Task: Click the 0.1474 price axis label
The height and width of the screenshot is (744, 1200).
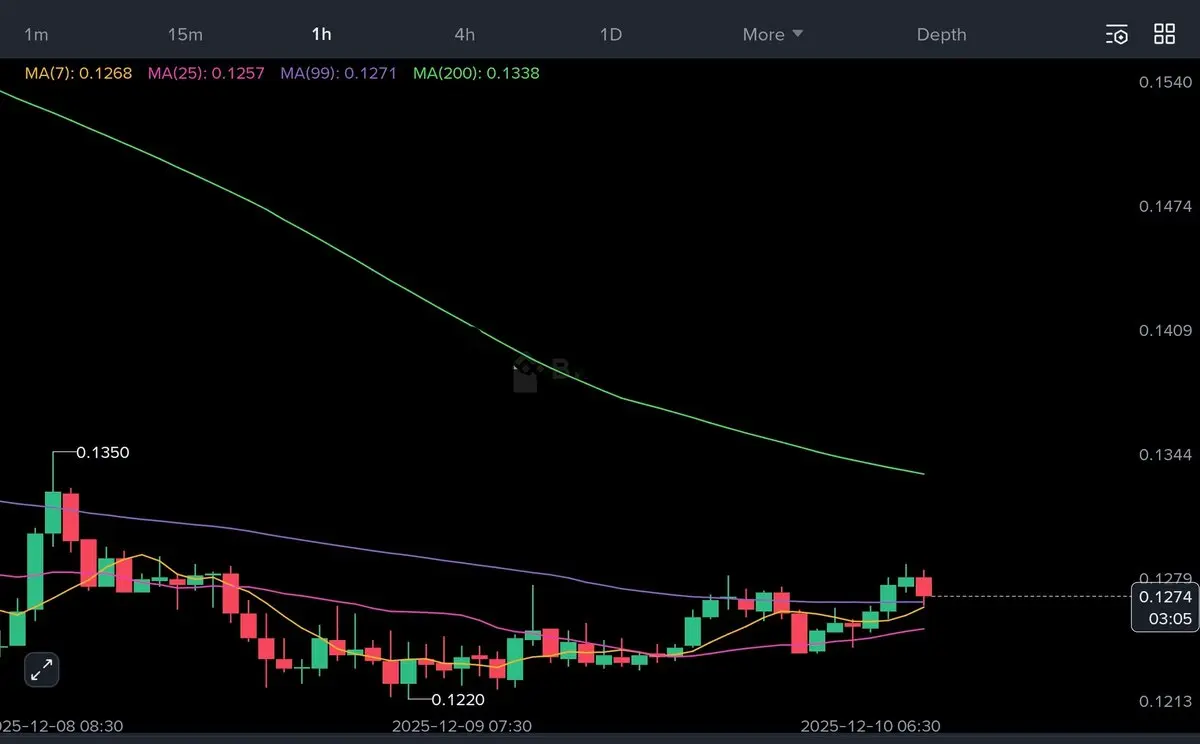Action: [1166, 206]
